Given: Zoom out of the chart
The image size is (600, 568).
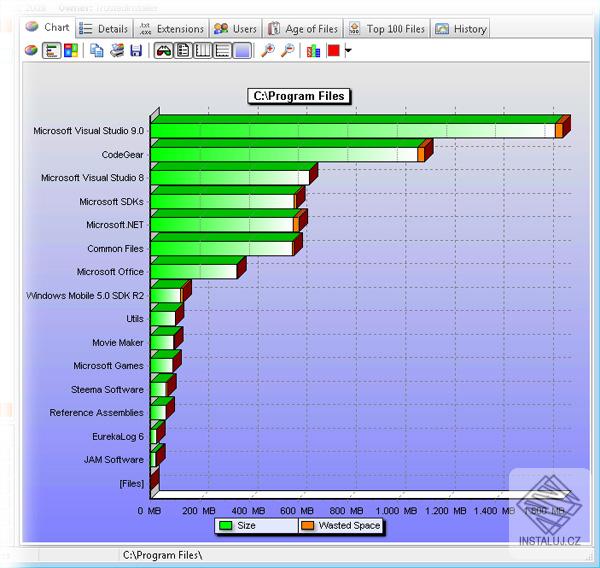Looking at the screenshot, I should tap(287, 50).
